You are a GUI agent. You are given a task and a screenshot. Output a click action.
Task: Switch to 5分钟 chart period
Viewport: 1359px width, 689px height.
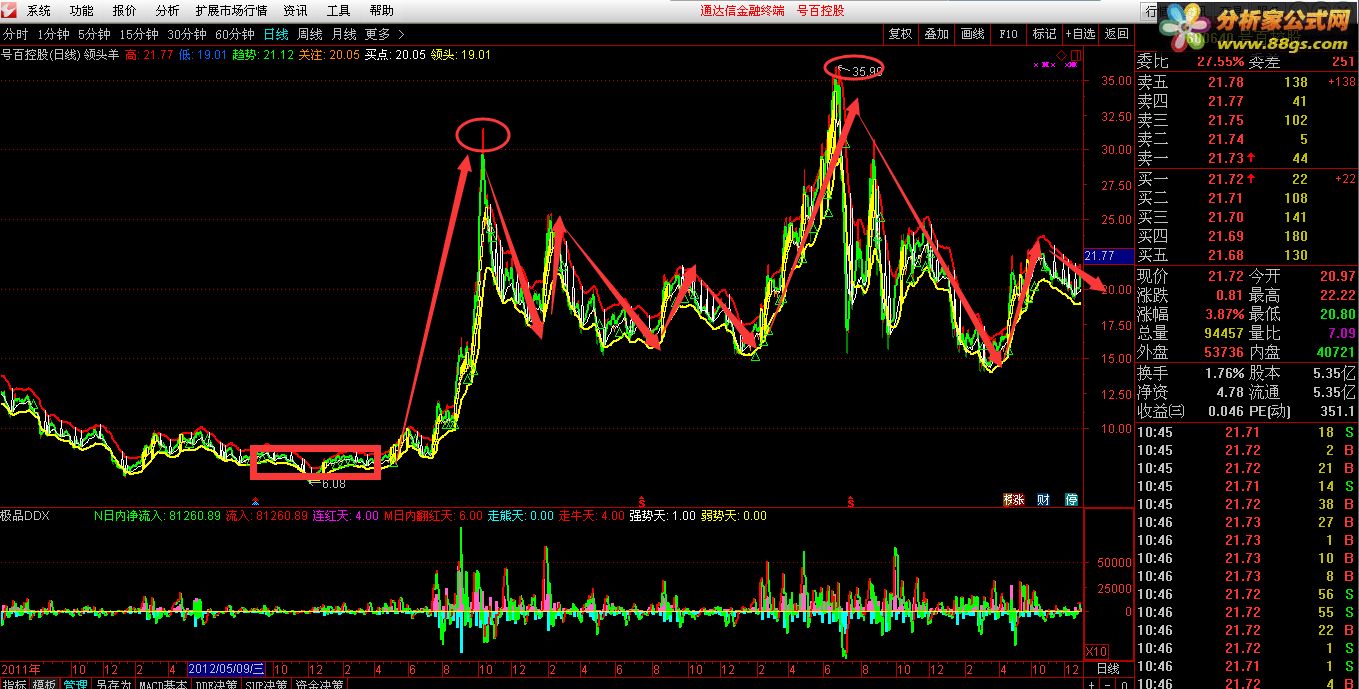click(94, 34)
